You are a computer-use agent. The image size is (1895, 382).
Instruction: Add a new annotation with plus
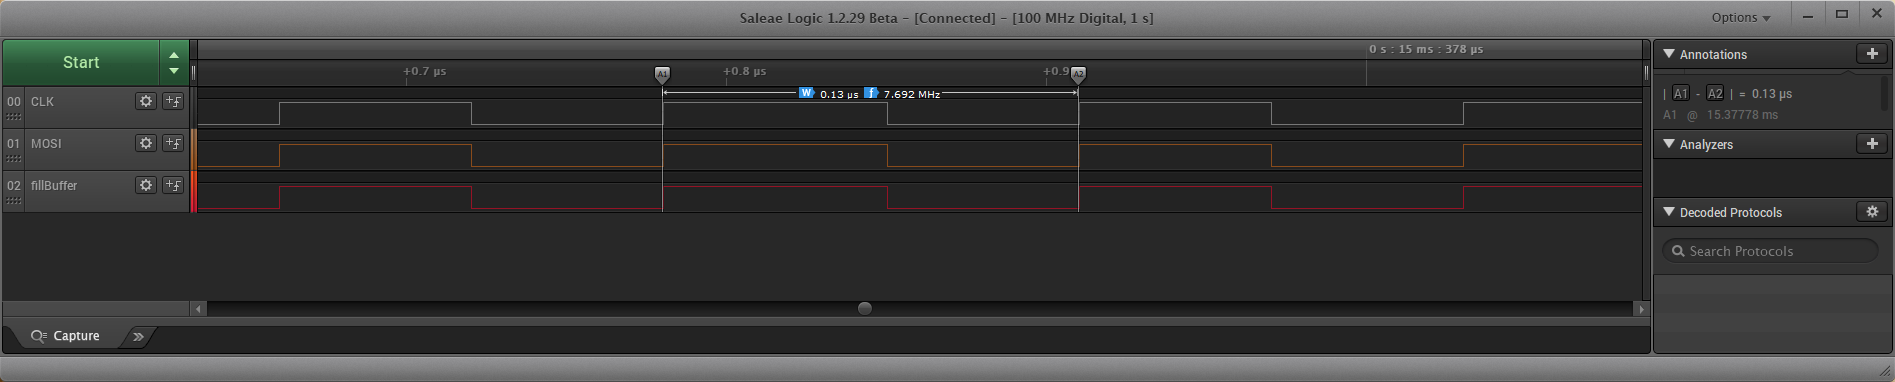pos(1872,54)
